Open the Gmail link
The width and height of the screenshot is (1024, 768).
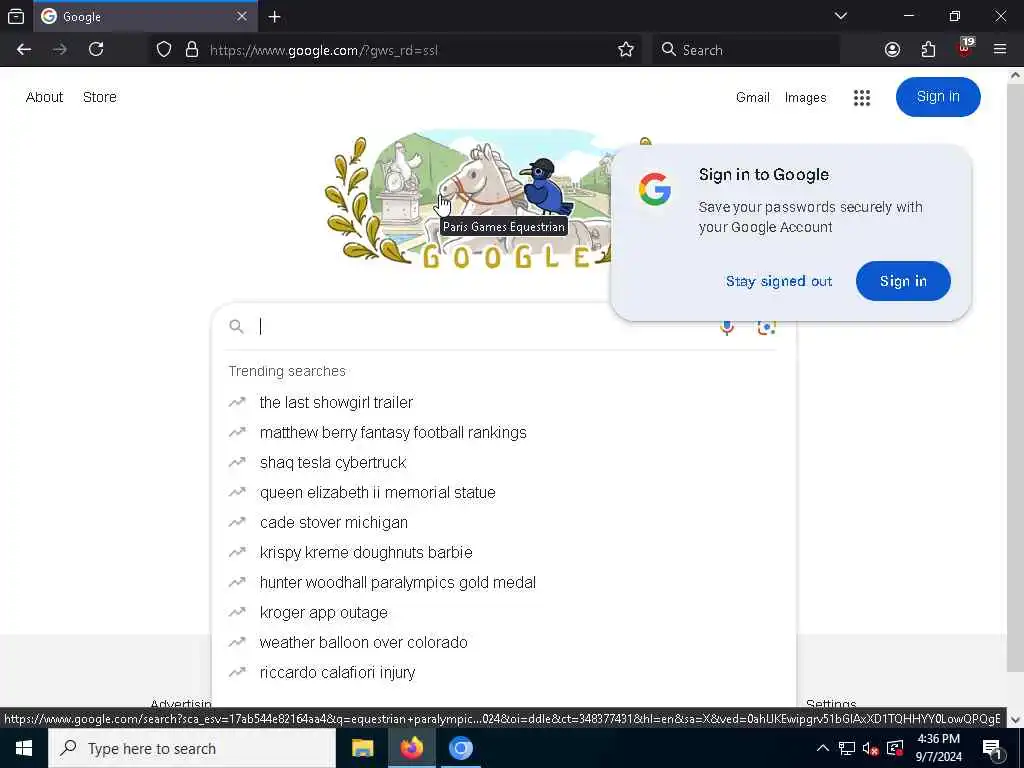752,97
